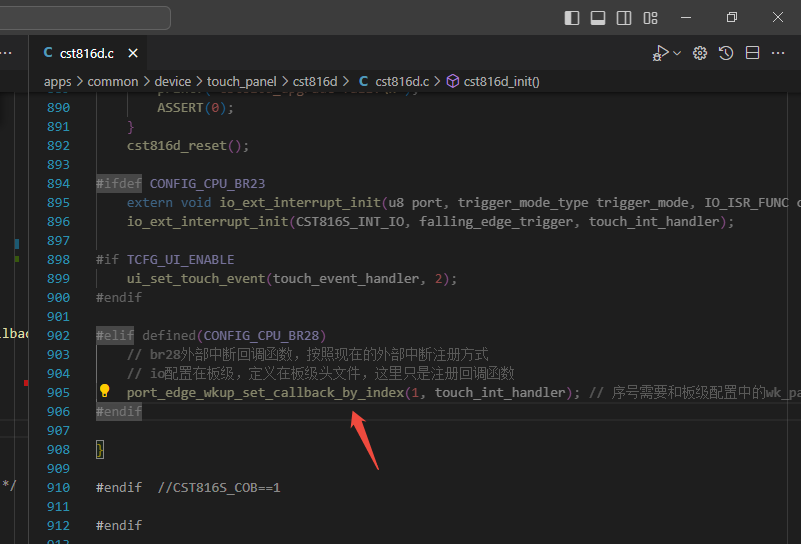
Task: Minimize the window
Action: (x=686, y=18)
